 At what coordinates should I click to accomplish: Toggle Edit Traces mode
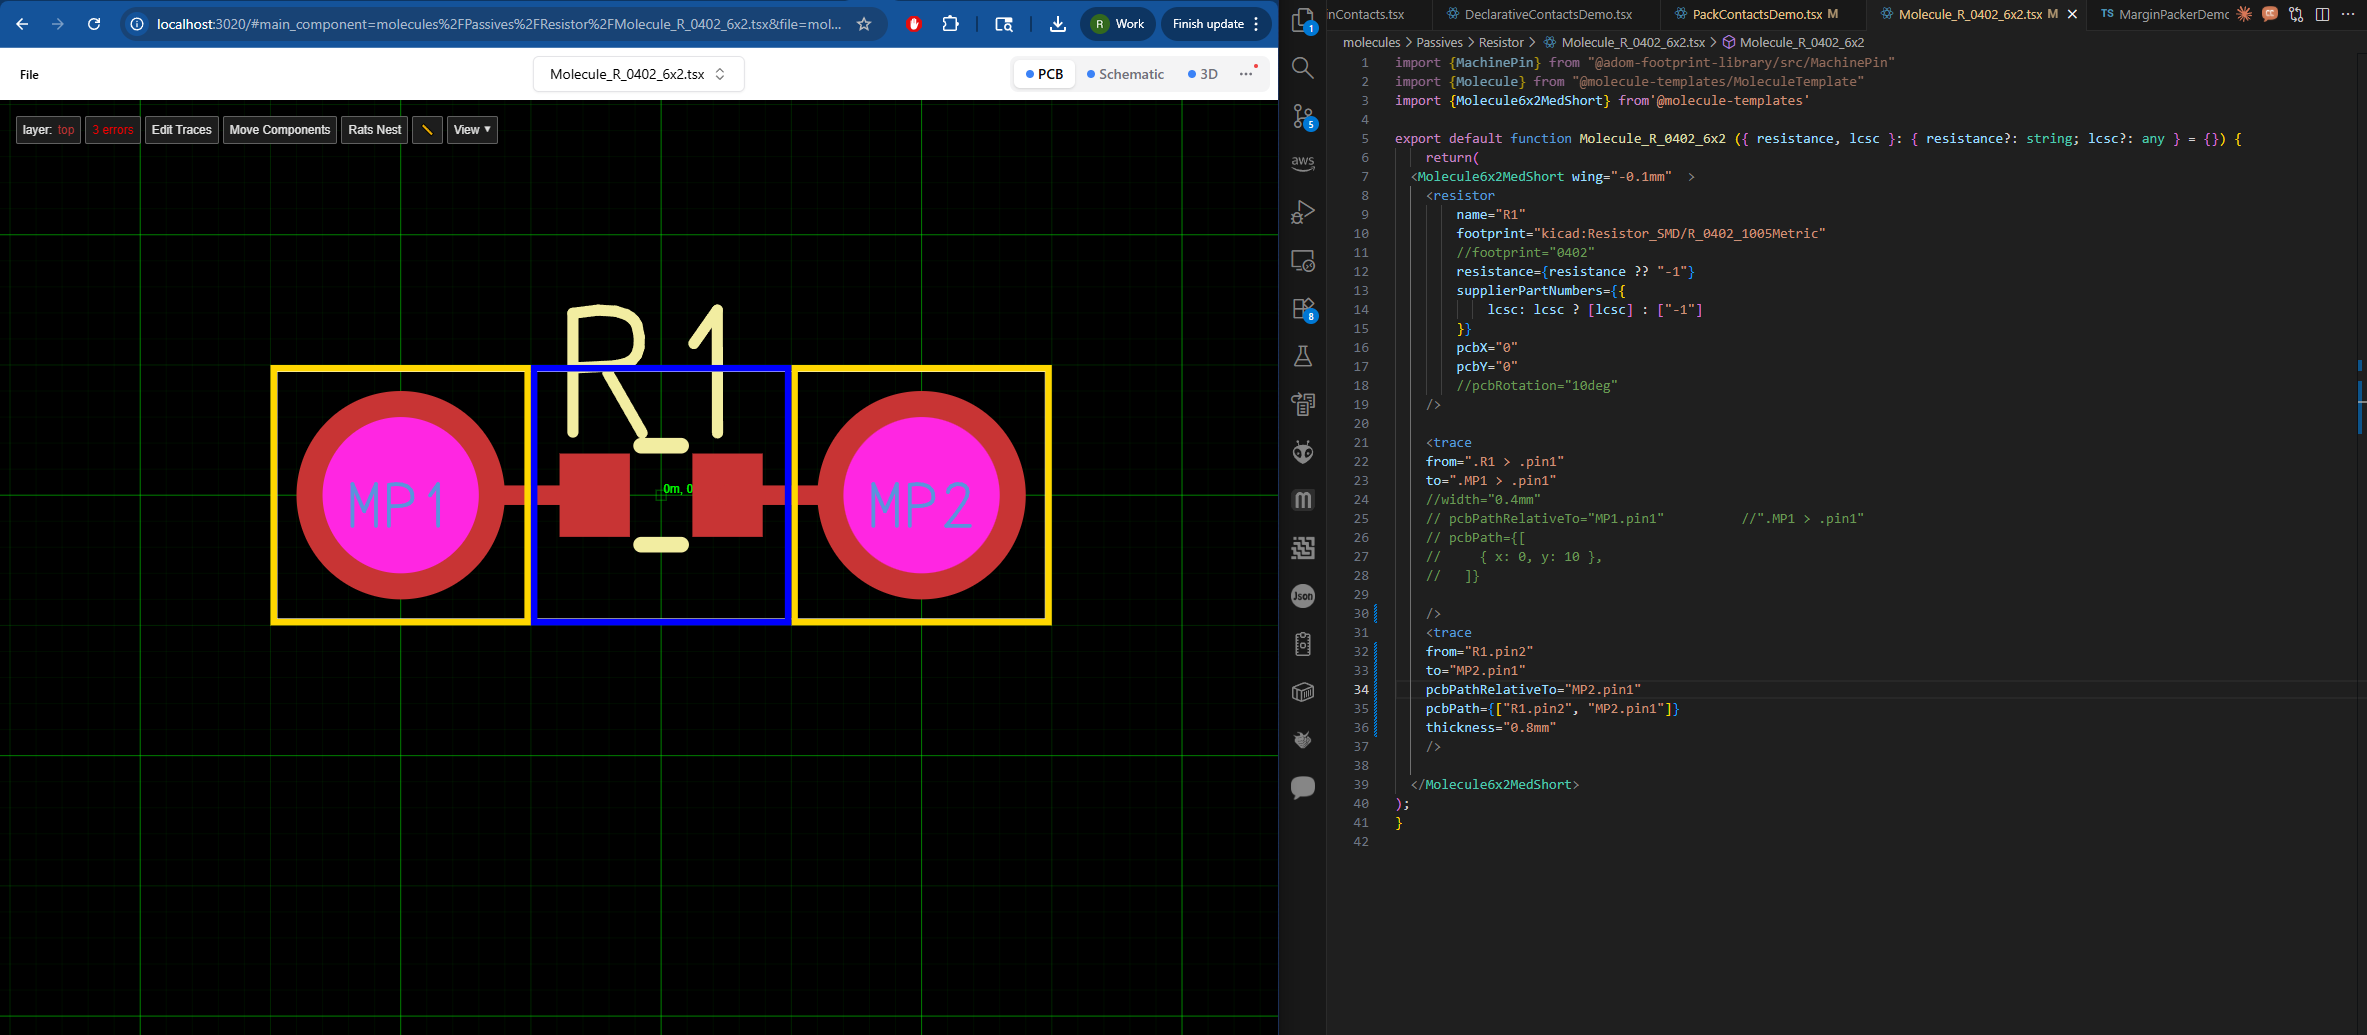click(x=181, y=130)
